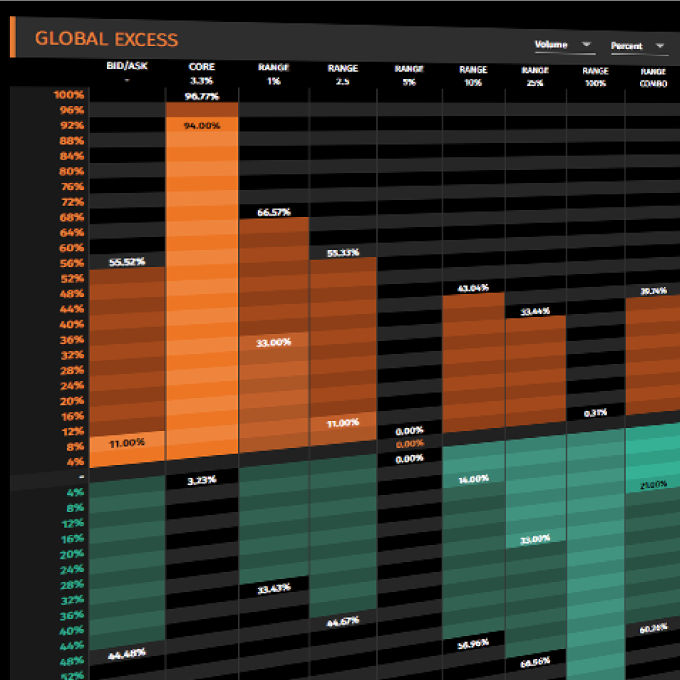Select the RANGE COMBO column header
The height and width of the screenshot is (680, 680).
pyautogui.click(x=653, y=78)
